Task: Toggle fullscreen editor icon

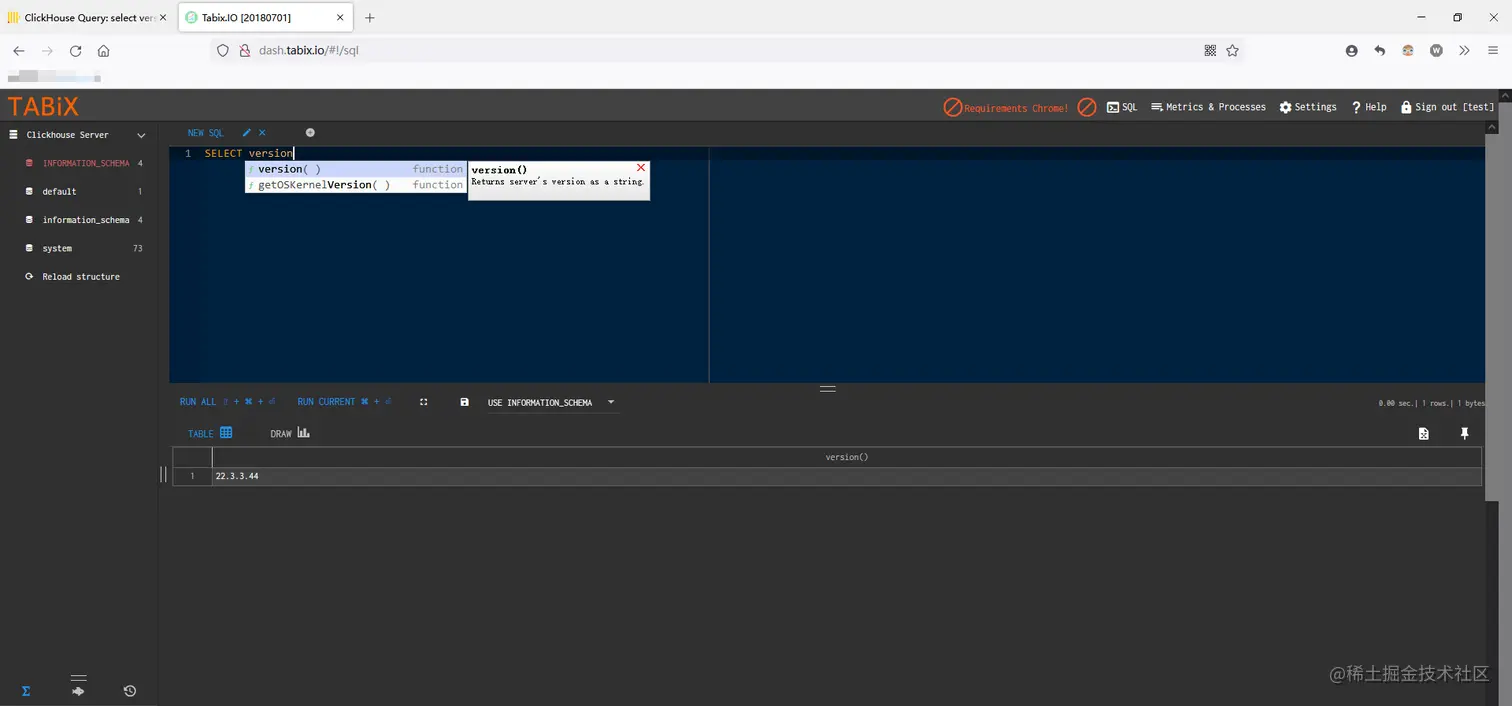Action: 424,402
